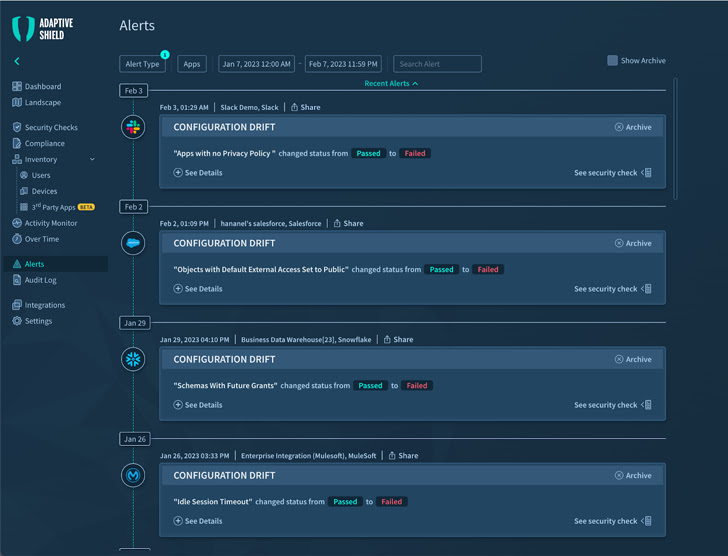Open Users under Inventory
Viewport: 728px width, 556px height.
[35, 175]
